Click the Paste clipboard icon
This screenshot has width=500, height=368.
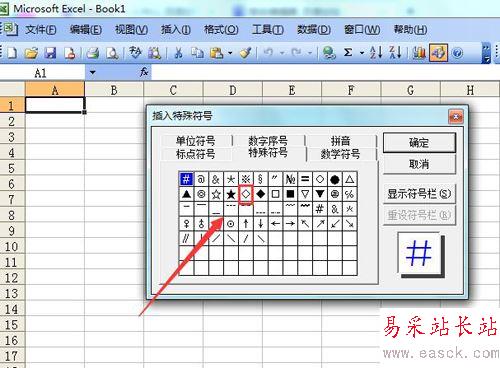(x=217, y=53)
